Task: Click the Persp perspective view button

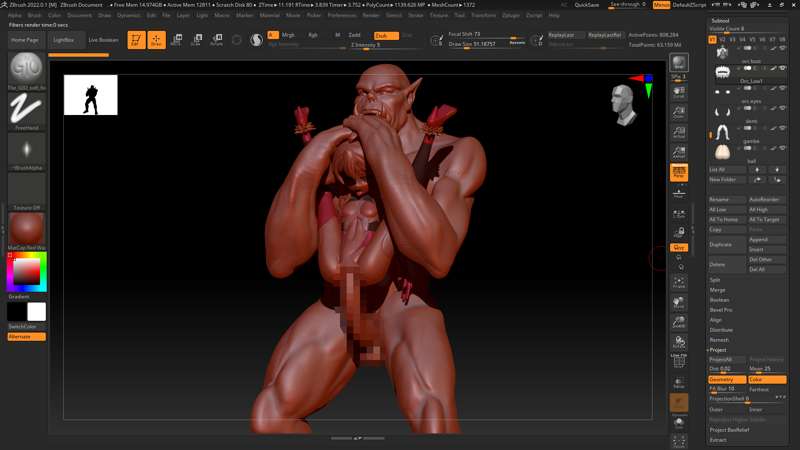Action: coord(679,172)
